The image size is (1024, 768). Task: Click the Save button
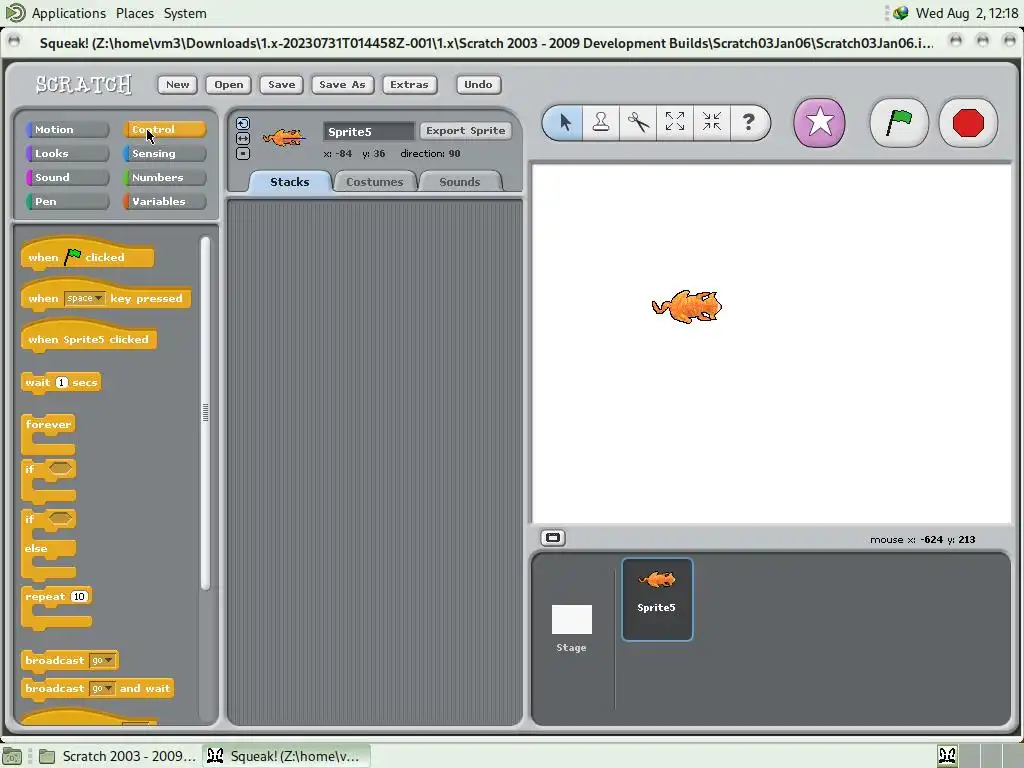pyautogui.click(x=281, y=84)
